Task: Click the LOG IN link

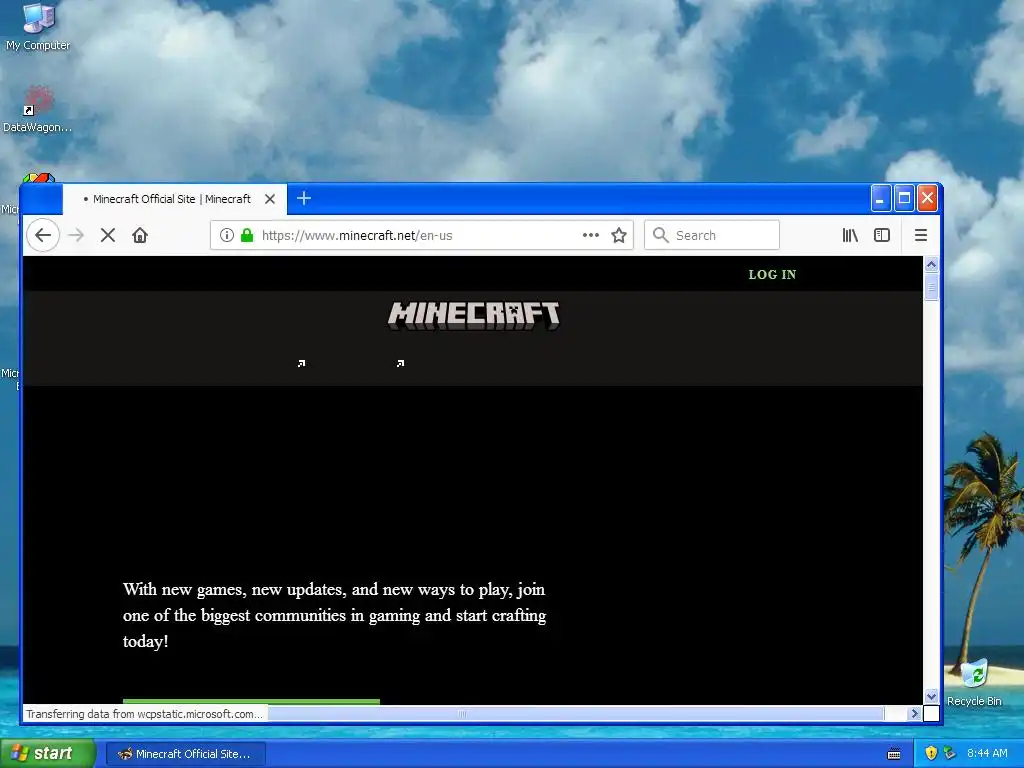Action: (772, 275)
